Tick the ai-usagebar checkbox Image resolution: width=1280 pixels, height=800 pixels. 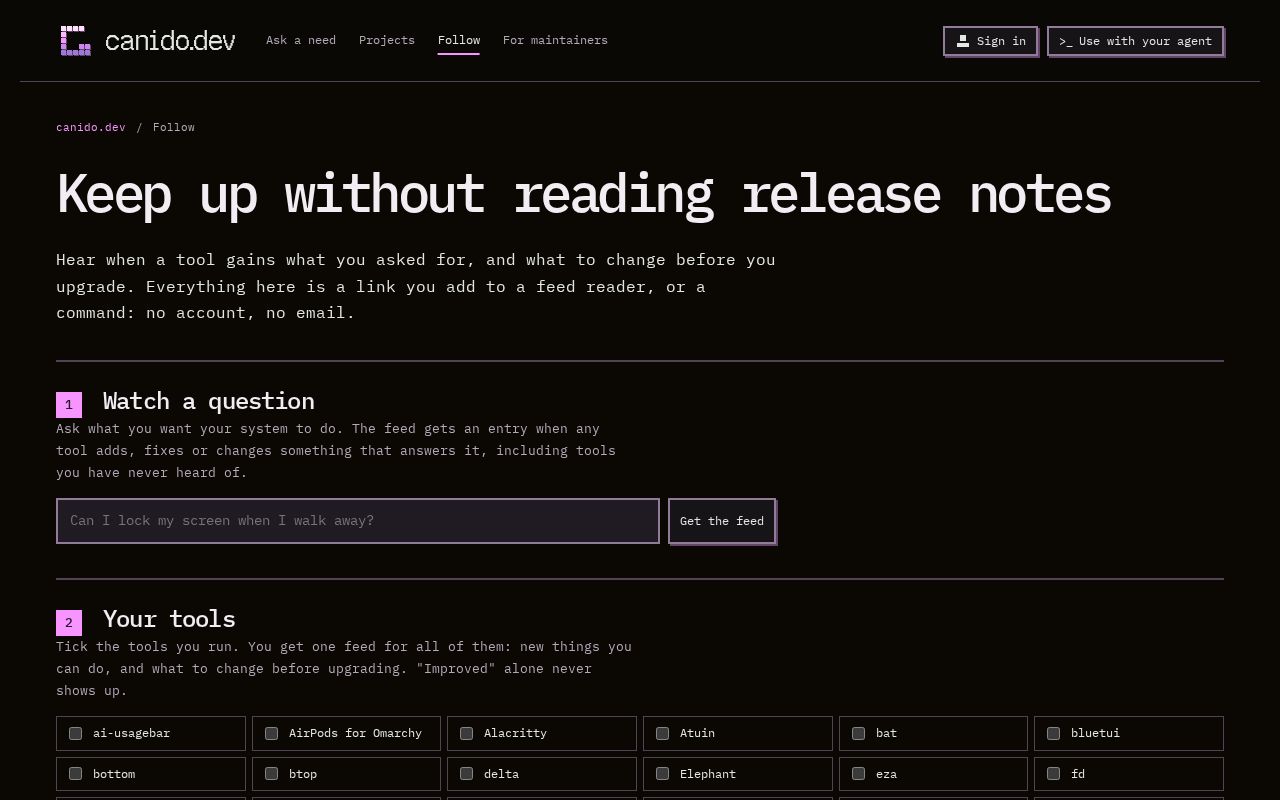pyautogui.click(x=75, y=733)
